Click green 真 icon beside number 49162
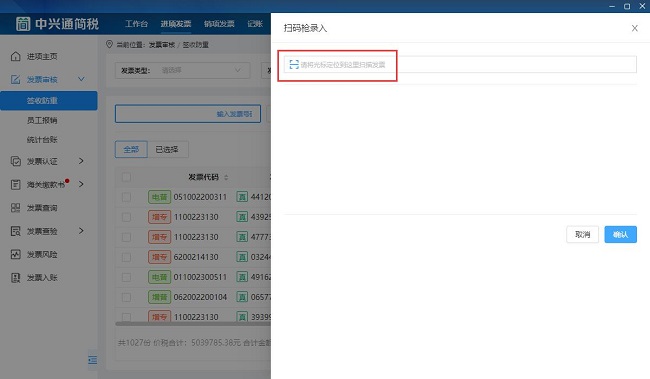This screenshot has height=379, width=650. (x=242, y=277)
